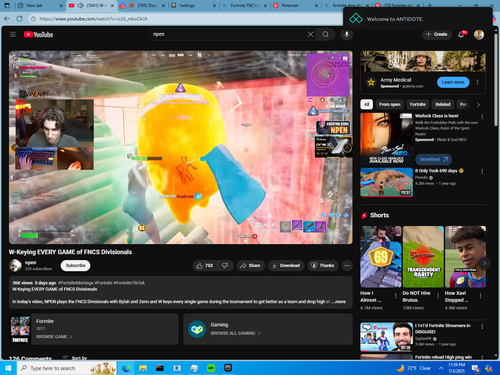Switch to the Settings browser tab

coord(192,6)
